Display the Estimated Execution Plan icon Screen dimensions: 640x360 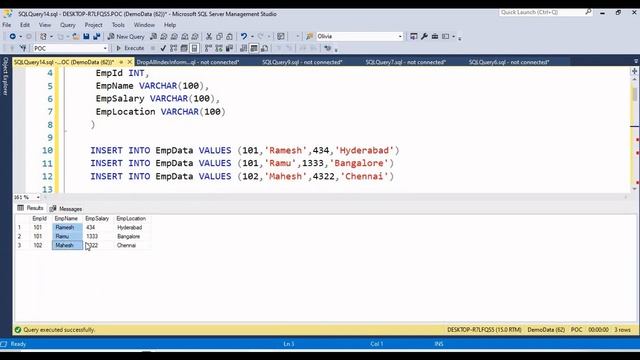tap(173, 48)
